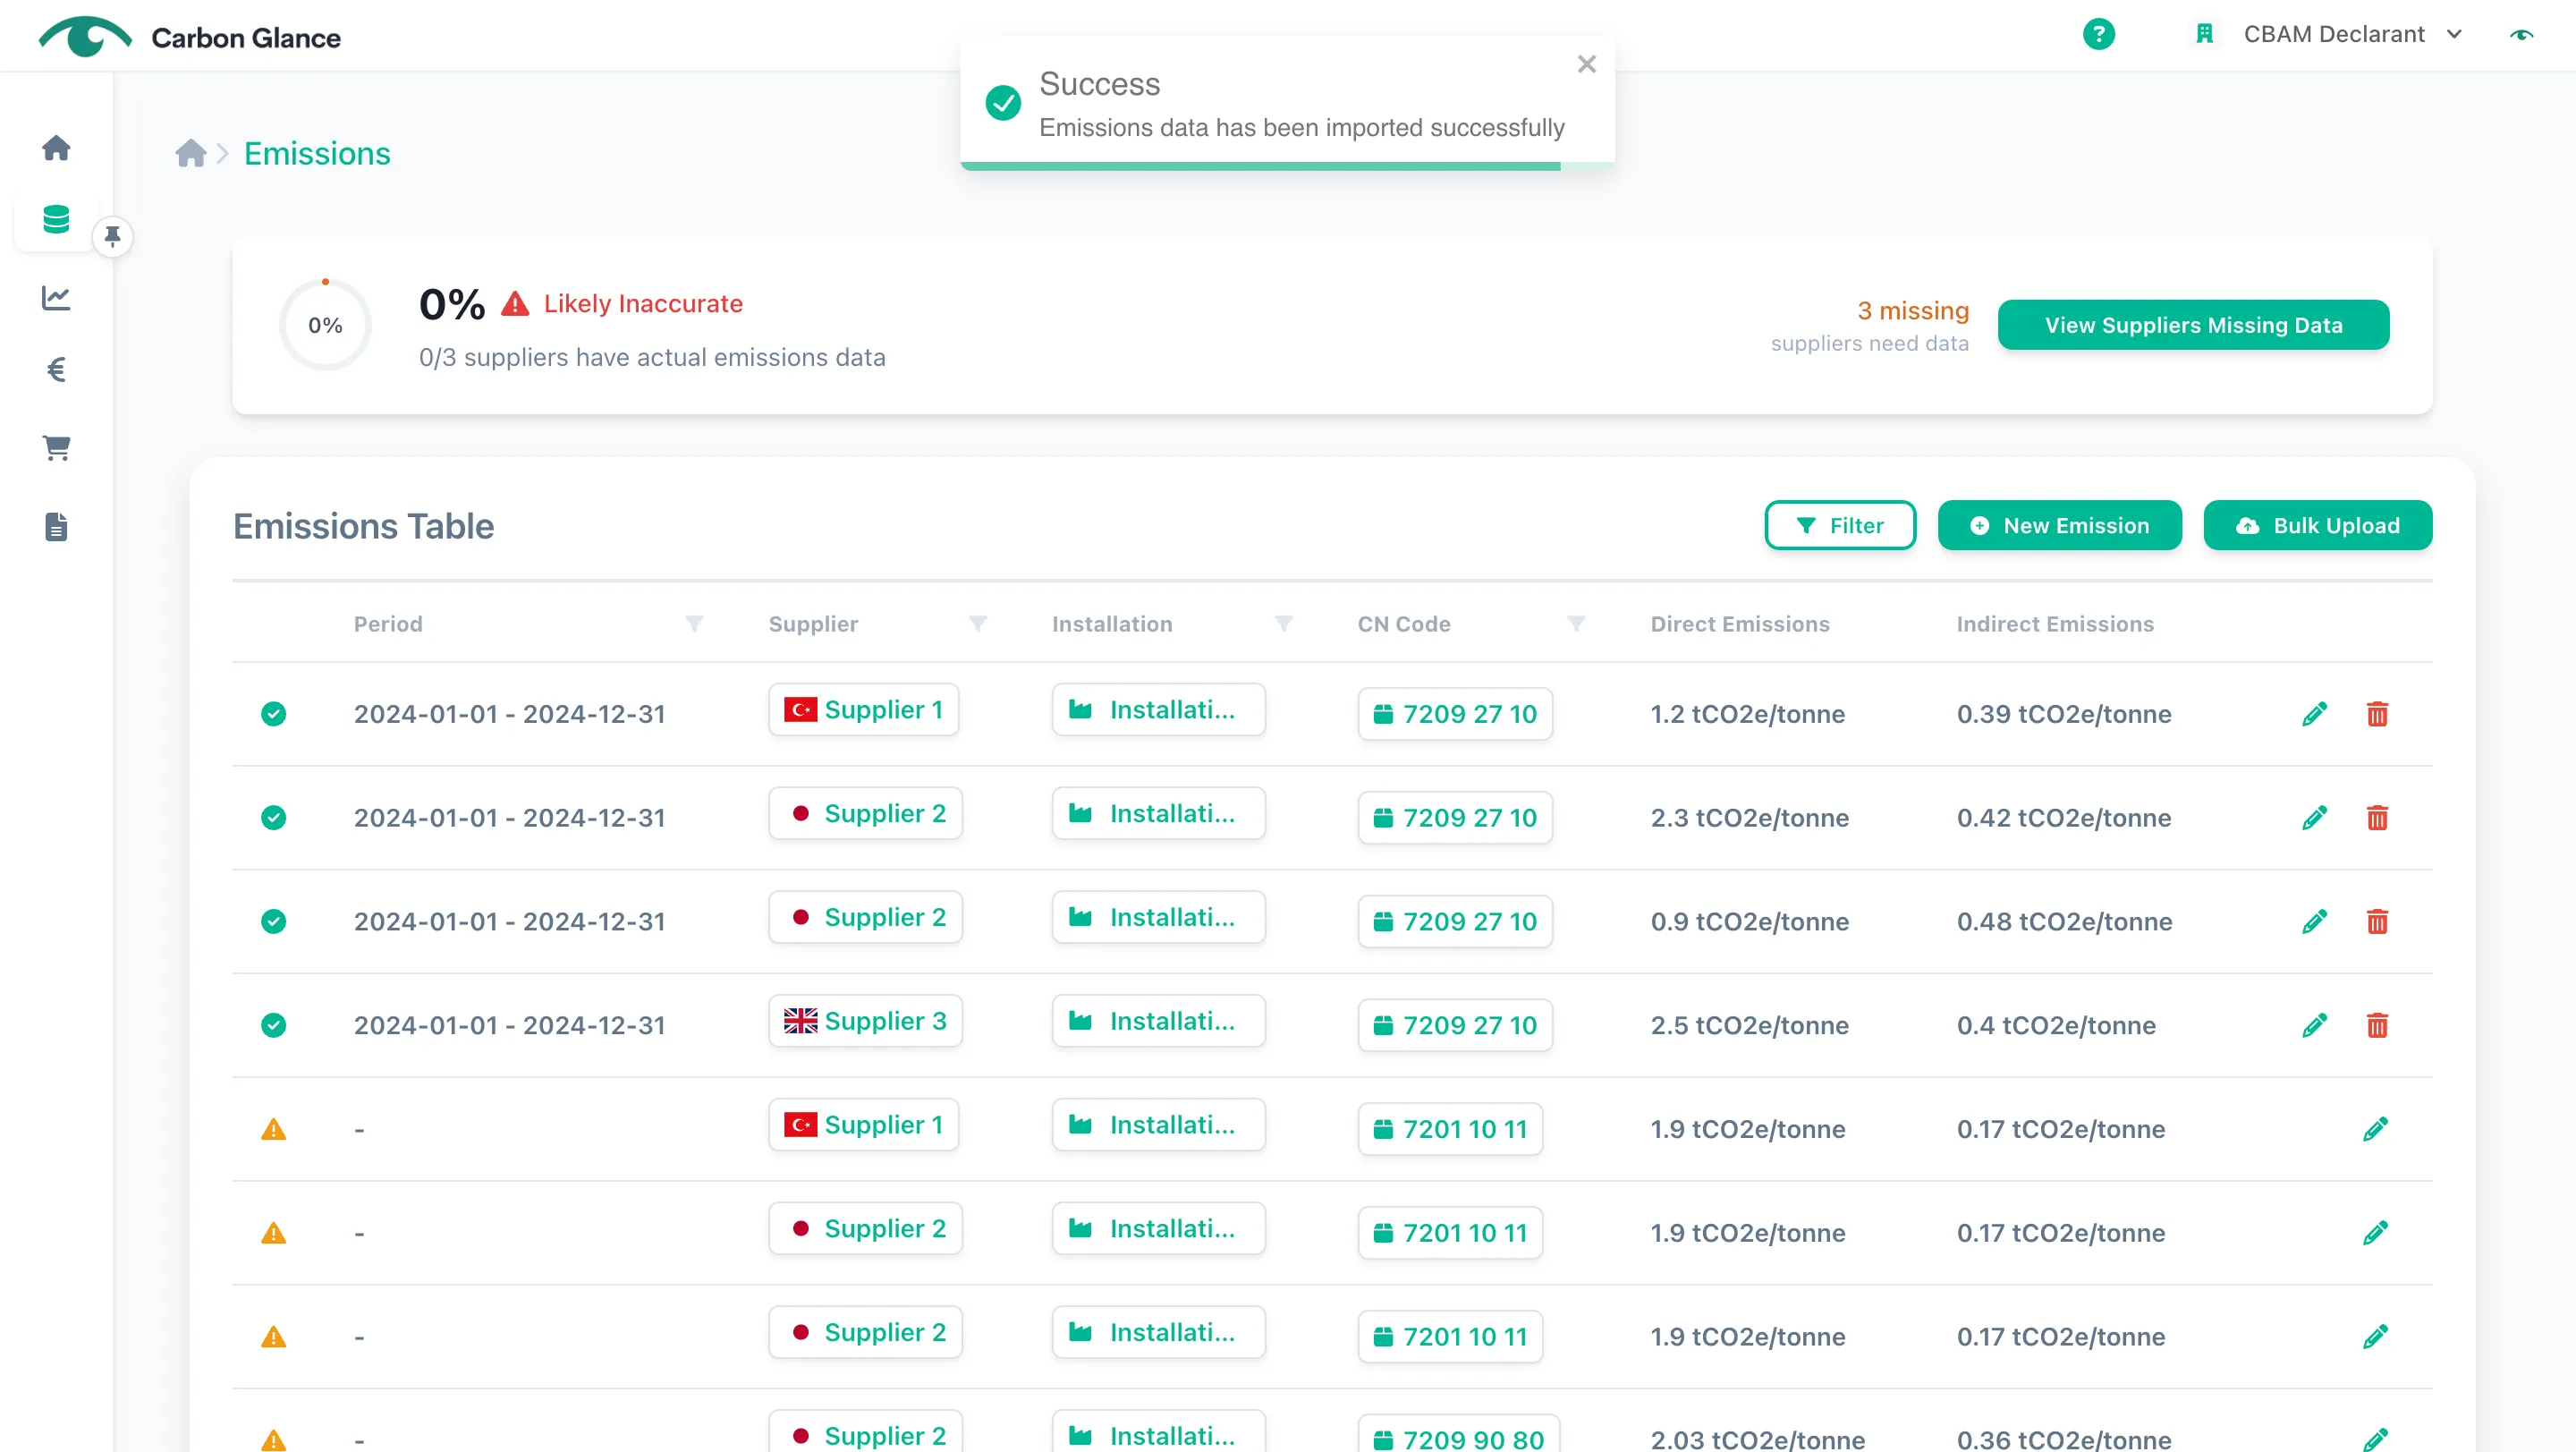Viewport: 2576px width, 1452px height.
Task: Edit the 1.2 tCO2e/tonne emission row
Action: click(x=2314, y=714)
